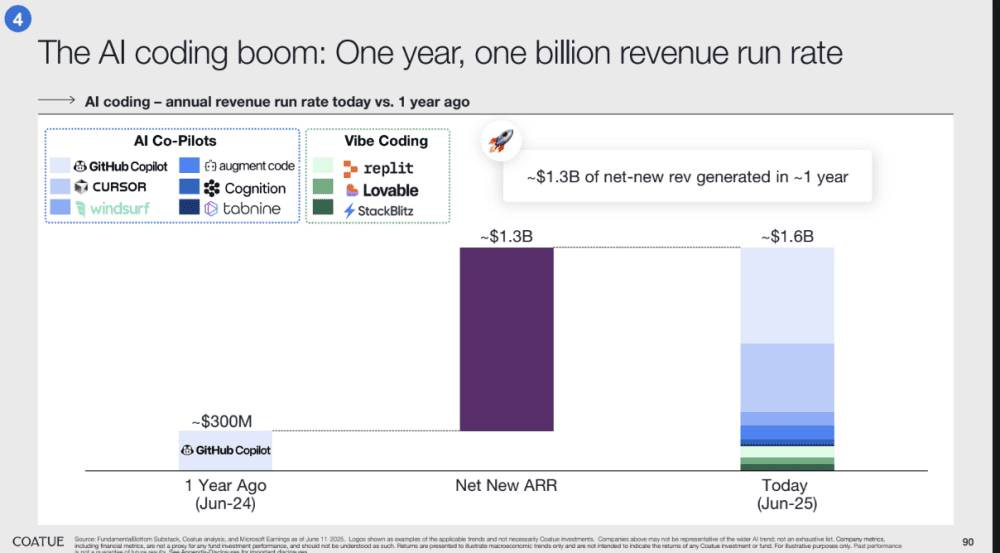Click the '1 Year Ago (Jun-24)' axis label

click(225, 494)
